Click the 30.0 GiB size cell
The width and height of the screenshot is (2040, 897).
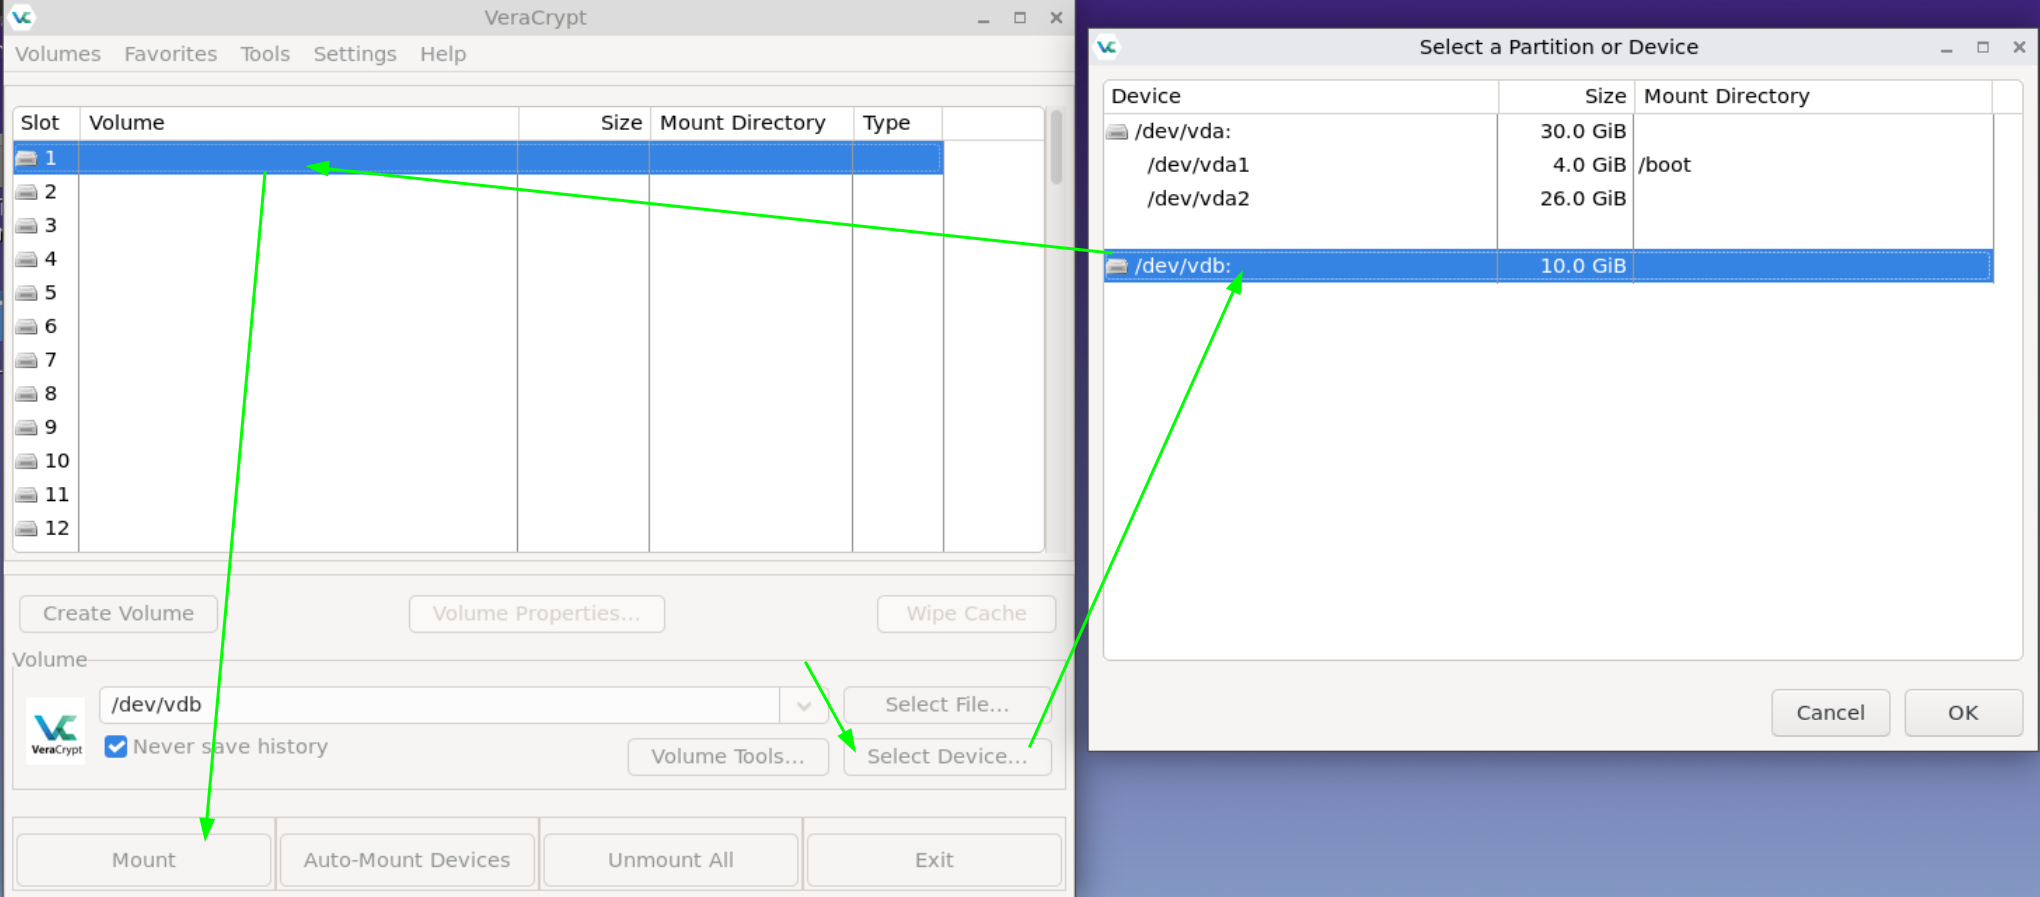point(1583,131)
